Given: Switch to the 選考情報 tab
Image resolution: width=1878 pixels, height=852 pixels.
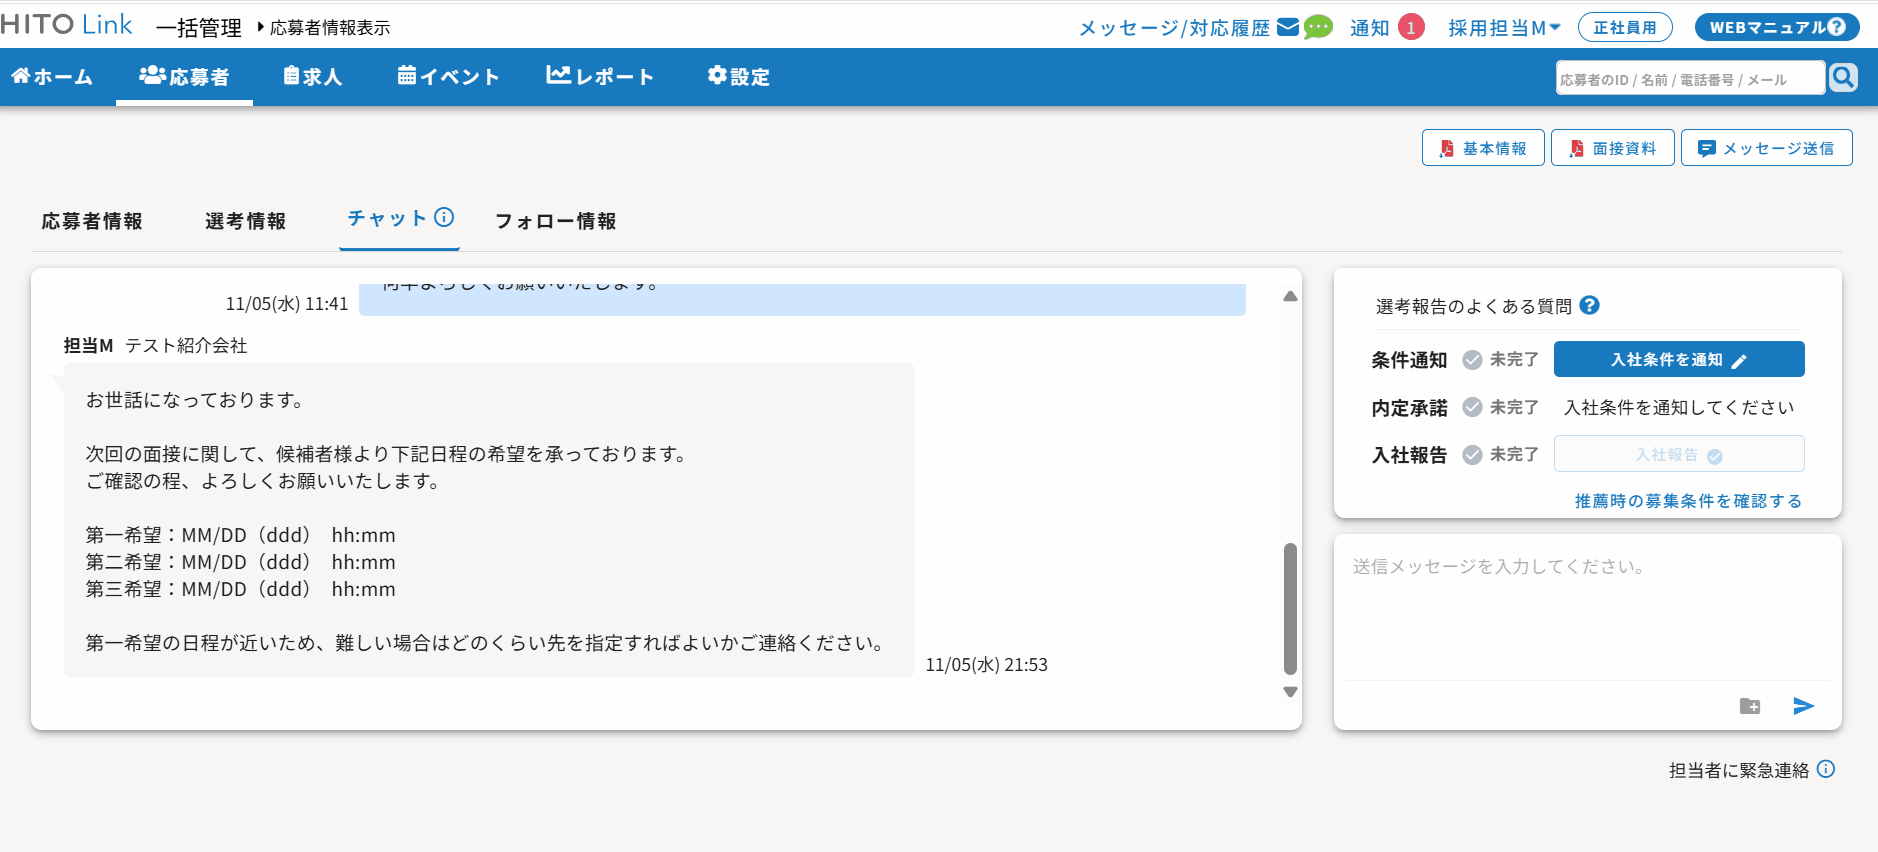Looking at the screenshot, I should tap(246, 221).
